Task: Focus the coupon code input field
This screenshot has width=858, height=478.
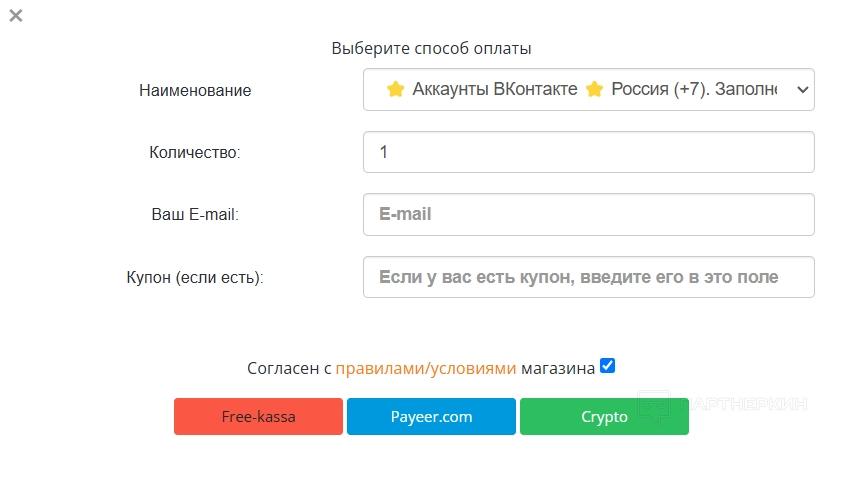Action: (588, 277)
